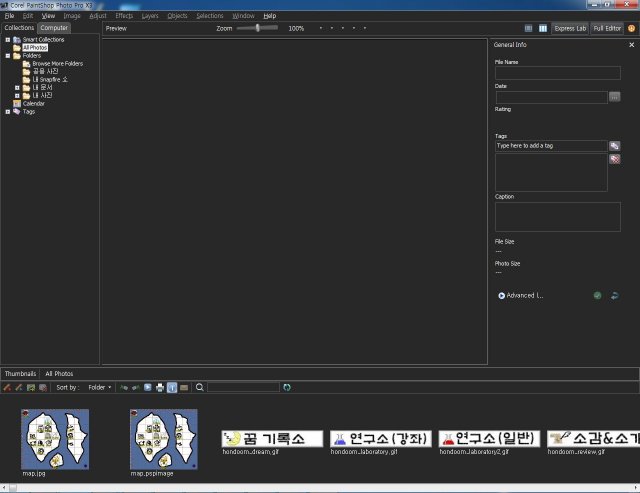Click the printer icon
Viewport: 640px width, 493px height.
(160, 387)
